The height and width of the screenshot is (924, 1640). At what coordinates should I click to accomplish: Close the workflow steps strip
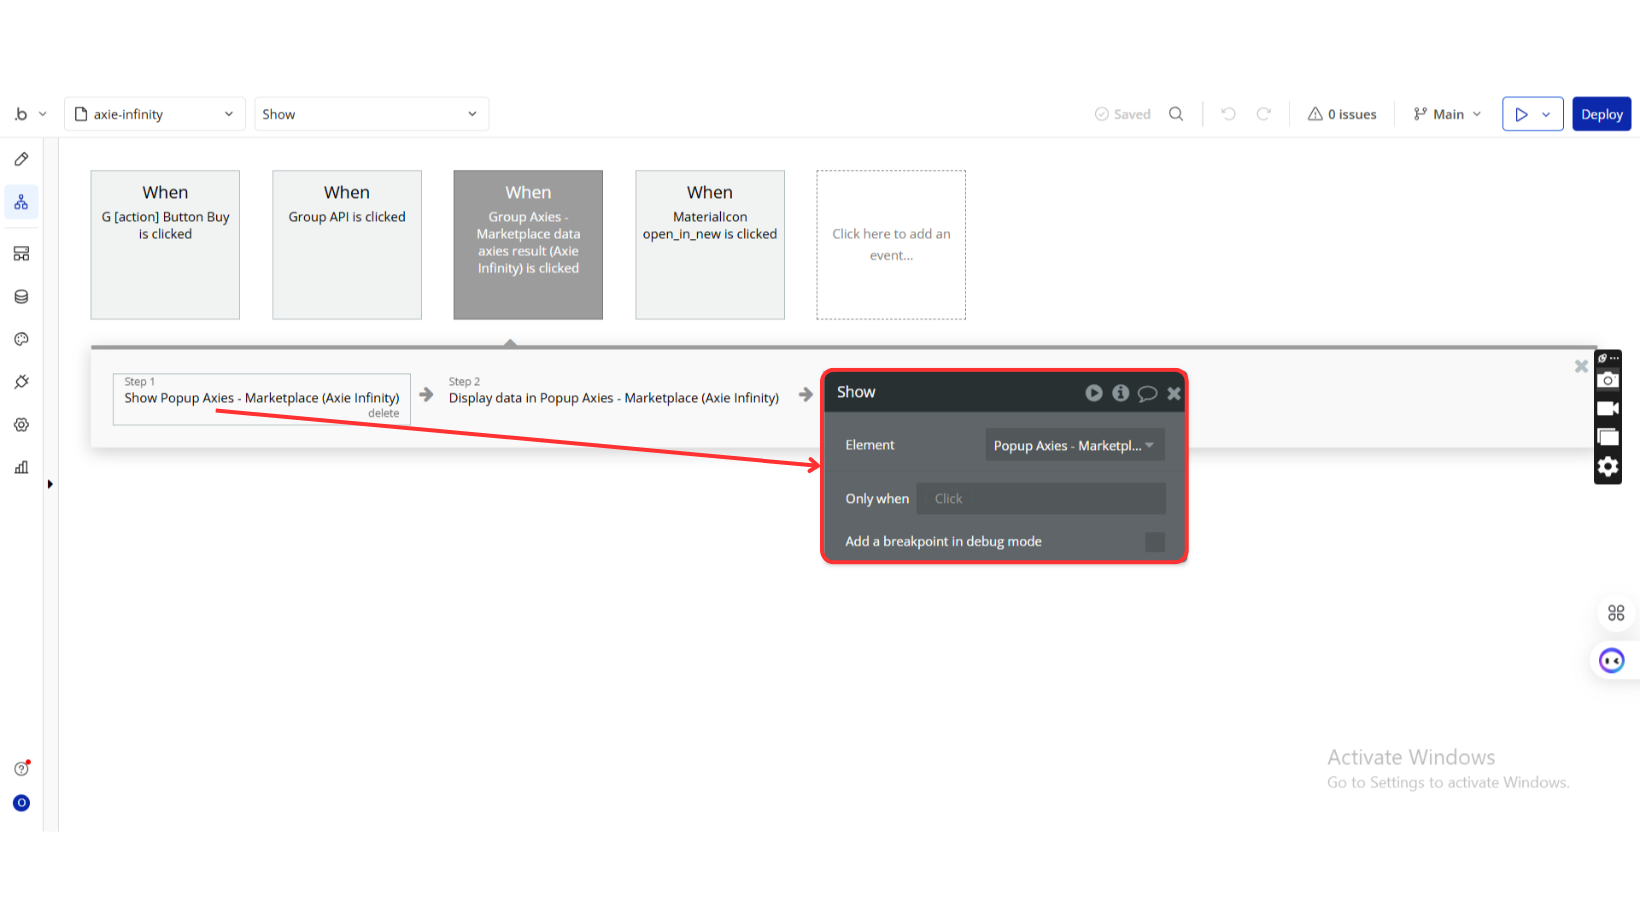1581,366
